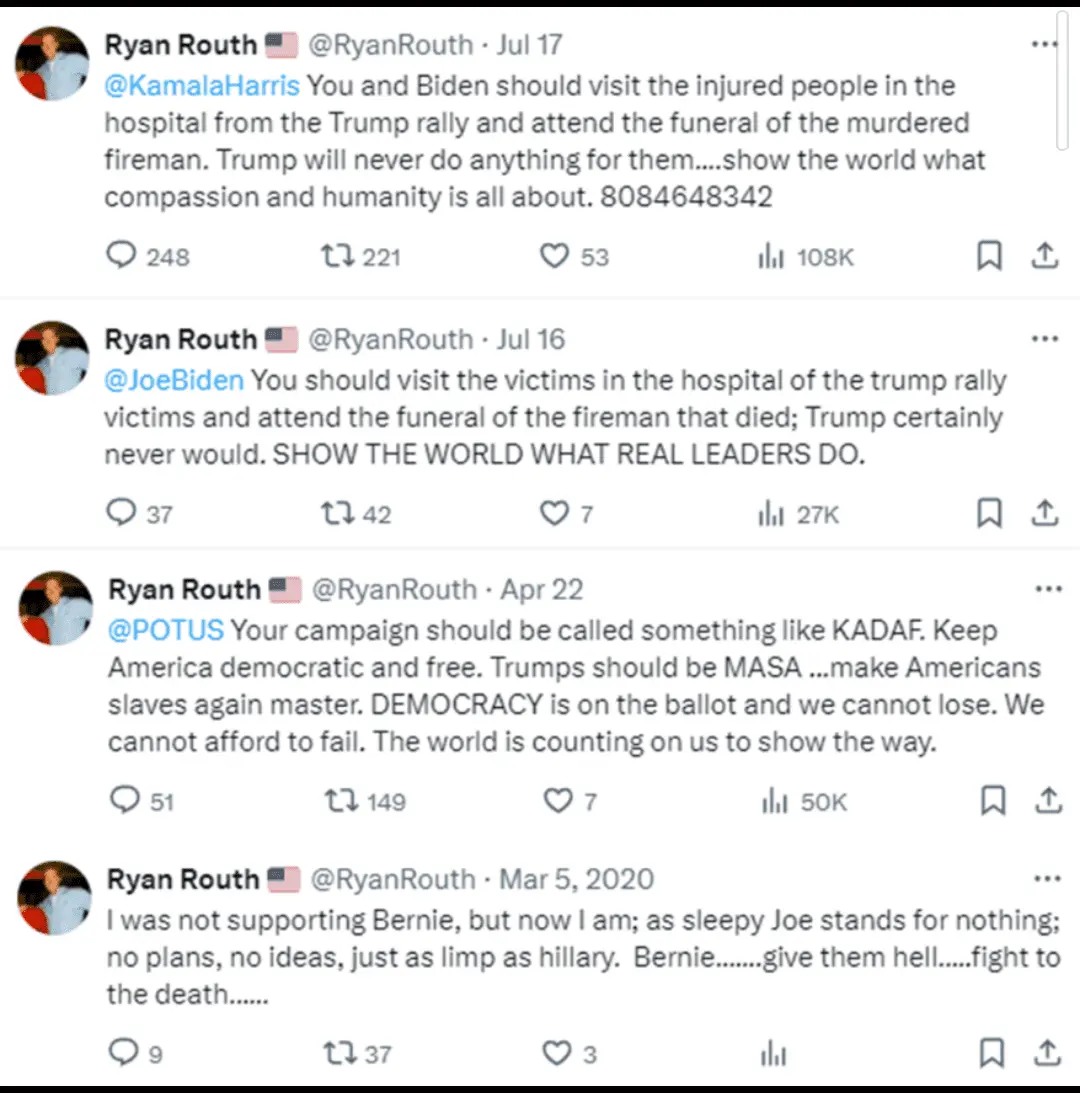This screenshot has height=1093, width=1080.
Task: Open the @KamalaHarris mention link
Action: [202, 86]
